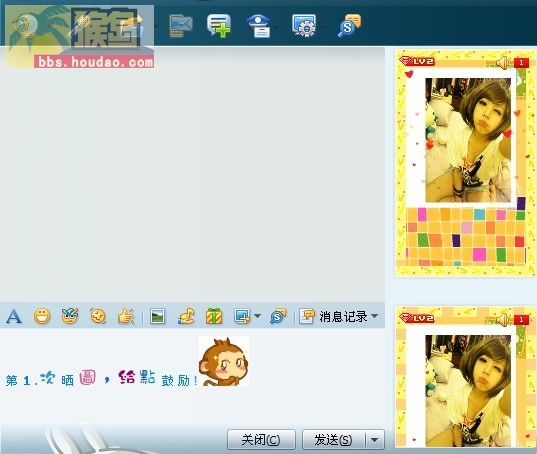Send a window shake nudge
Image resolution: width=537 pixels, height=454 pixels.
click(x=98, y=316)
